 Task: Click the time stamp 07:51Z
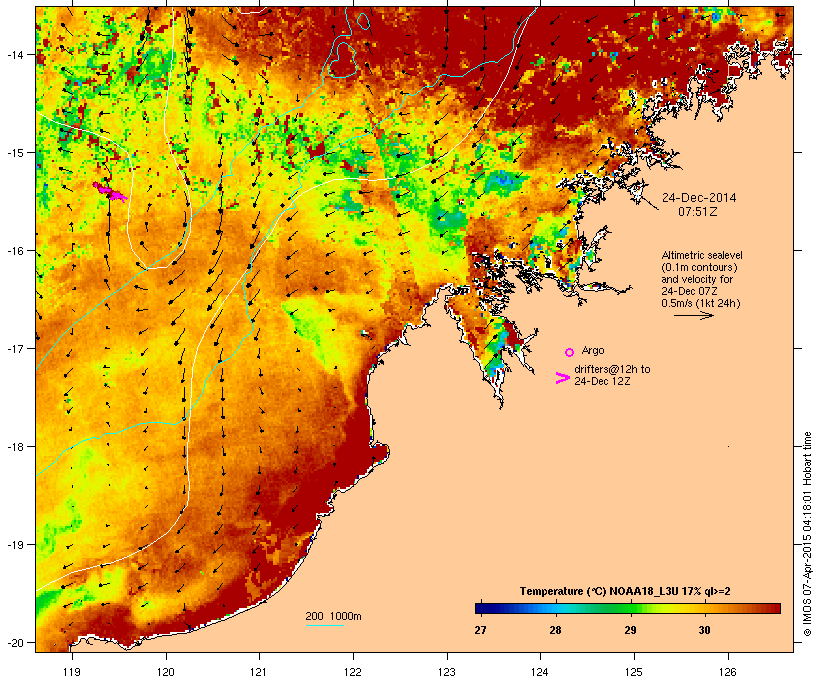698,212
